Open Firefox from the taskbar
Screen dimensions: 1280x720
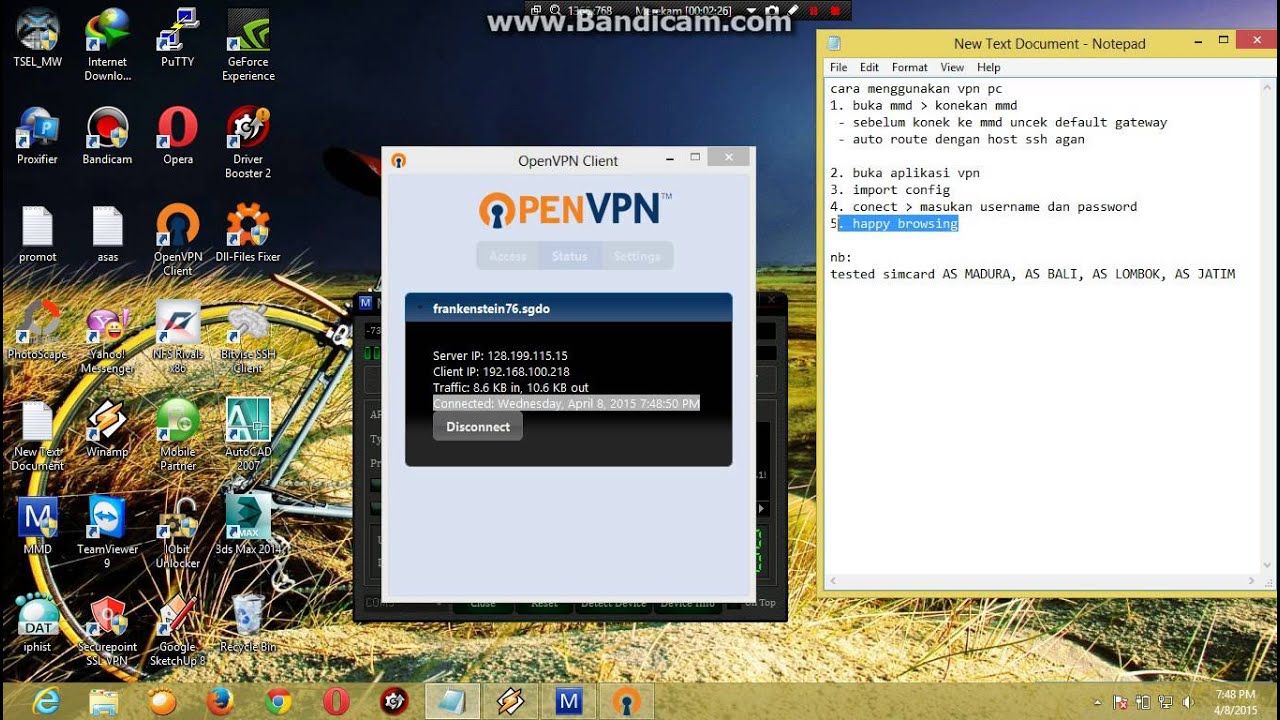click(220, 701)
